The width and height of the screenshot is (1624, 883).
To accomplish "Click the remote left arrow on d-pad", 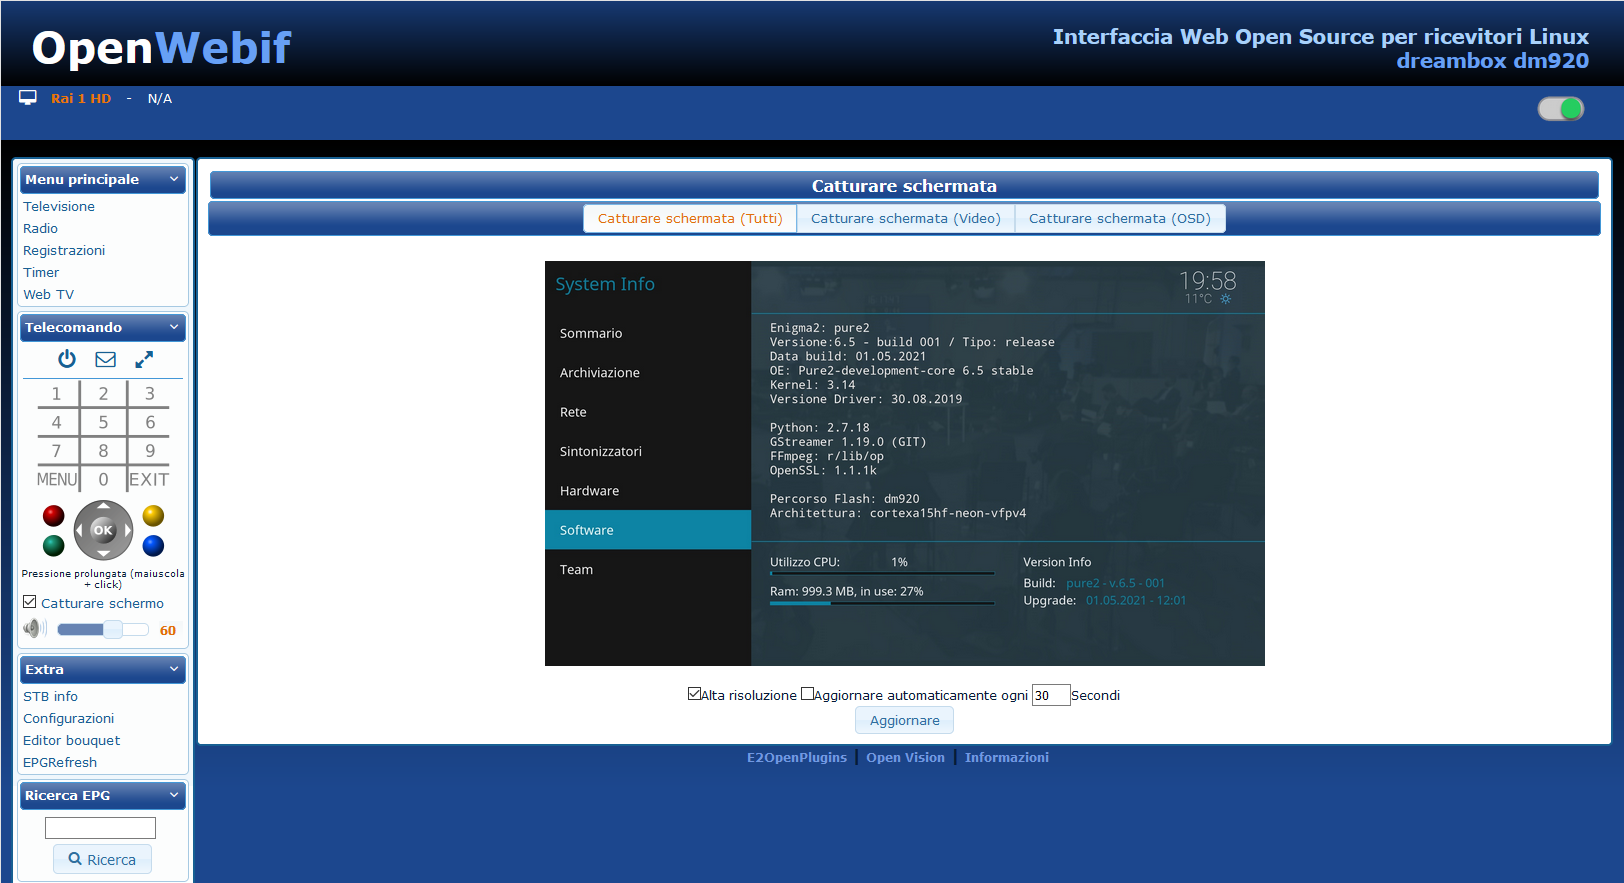I will point(80,530).
